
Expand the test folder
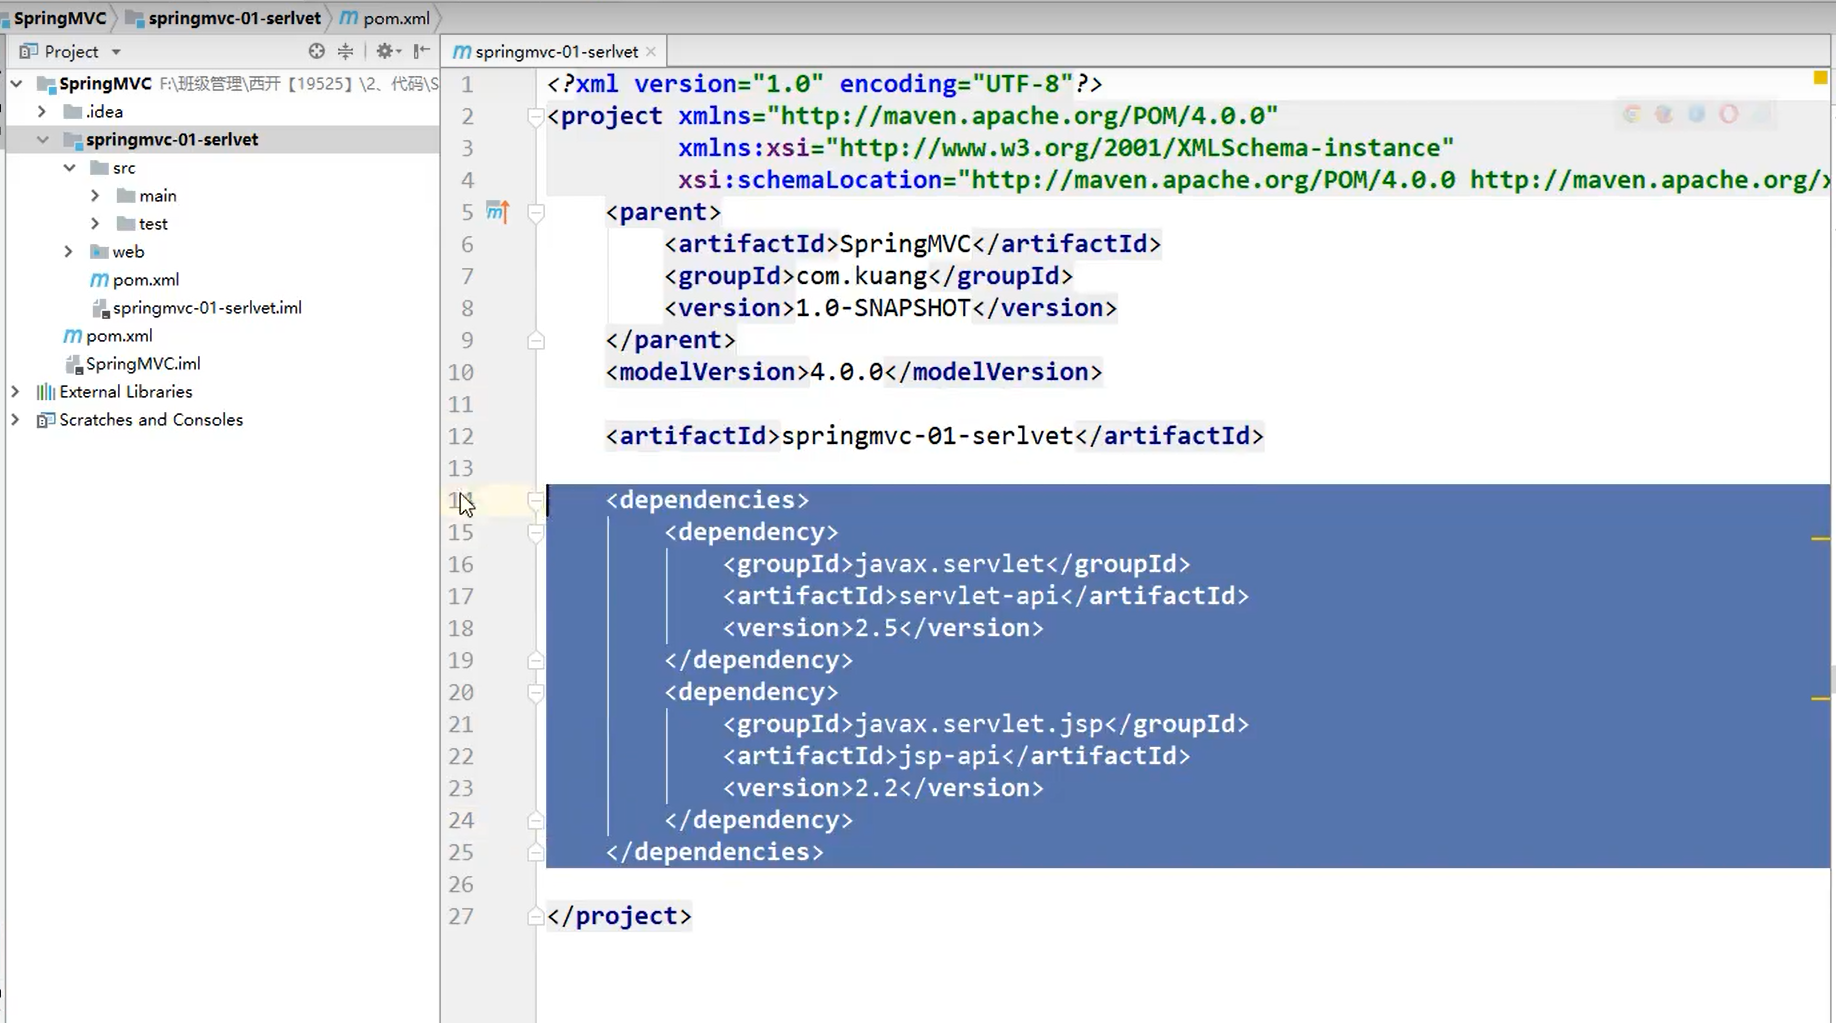(95, 224)
